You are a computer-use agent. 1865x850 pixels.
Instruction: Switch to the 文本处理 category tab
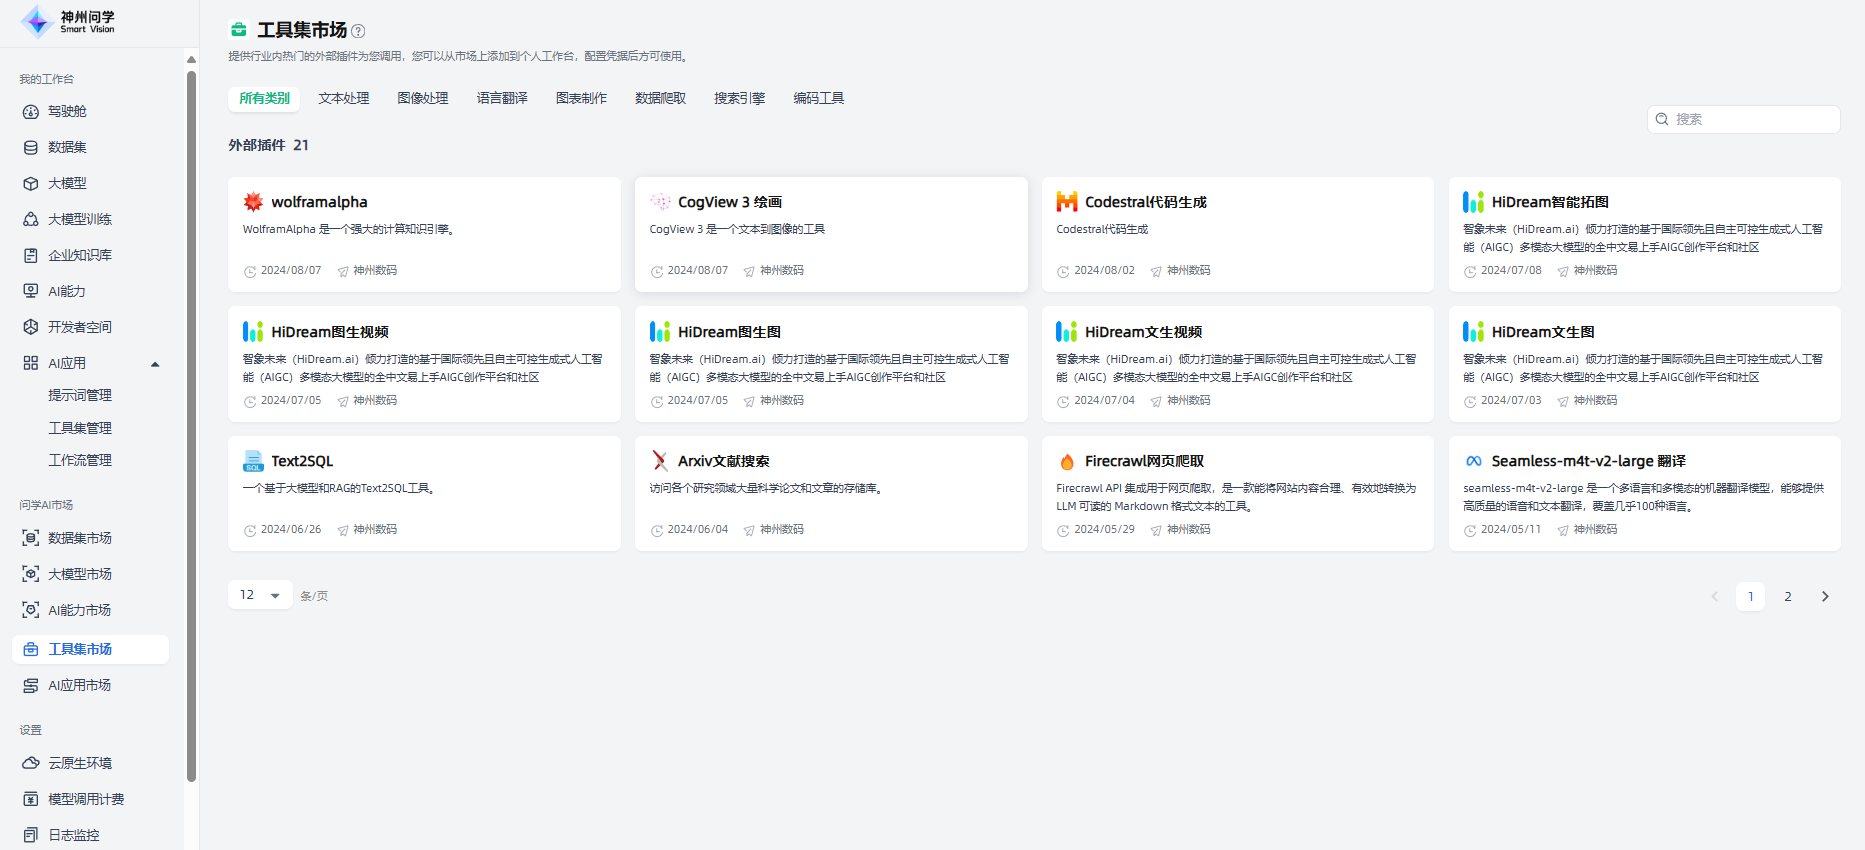coord(344,98)
